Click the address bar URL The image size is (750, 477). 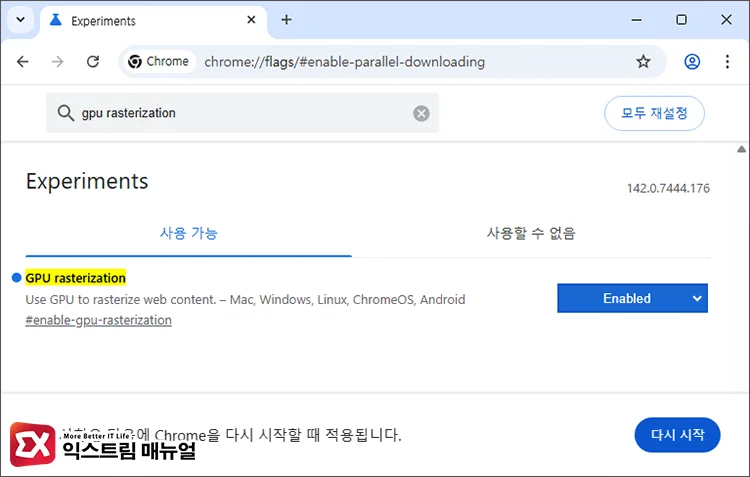pos(344,62)
